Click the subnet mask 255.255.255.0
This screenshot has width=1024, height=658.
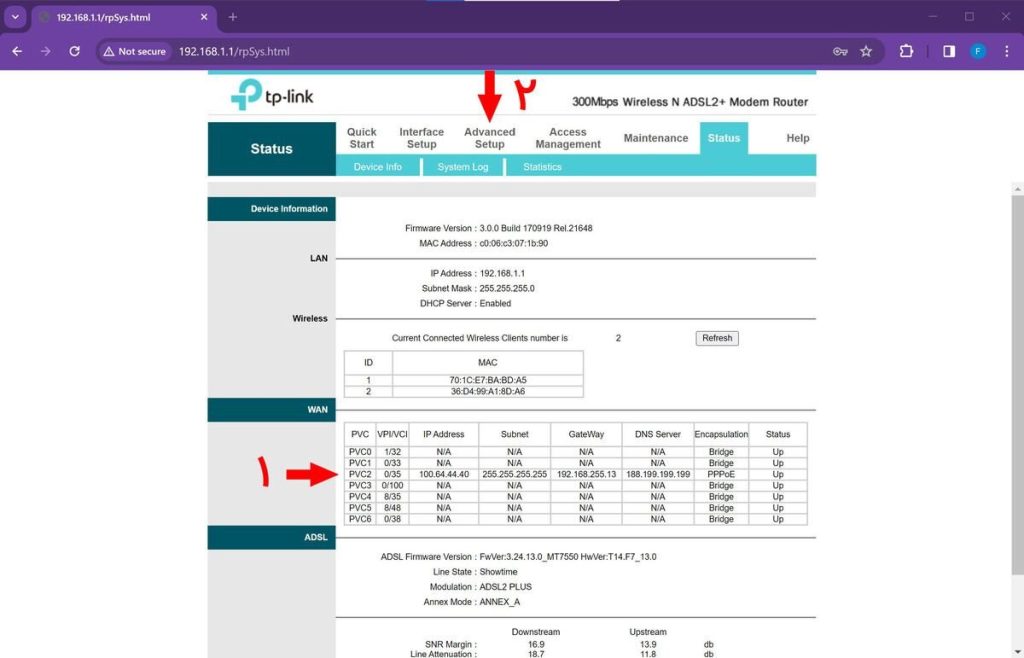pos(507,288)
